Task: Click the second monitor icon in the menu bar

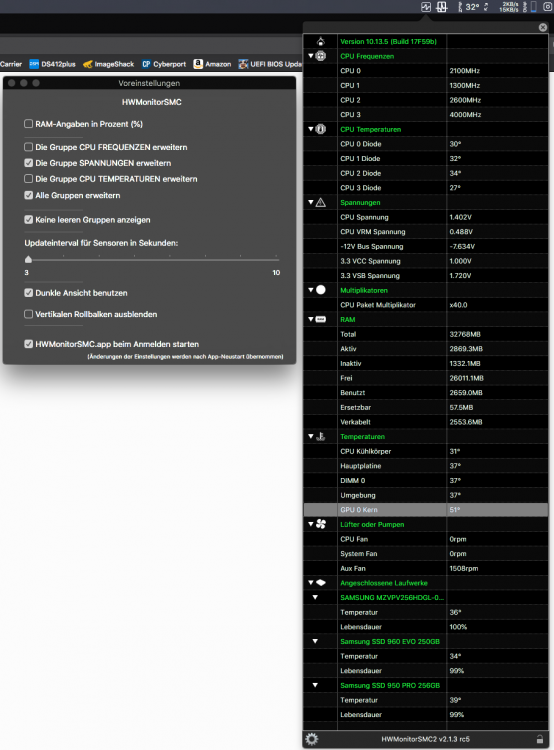Action: 442,7
